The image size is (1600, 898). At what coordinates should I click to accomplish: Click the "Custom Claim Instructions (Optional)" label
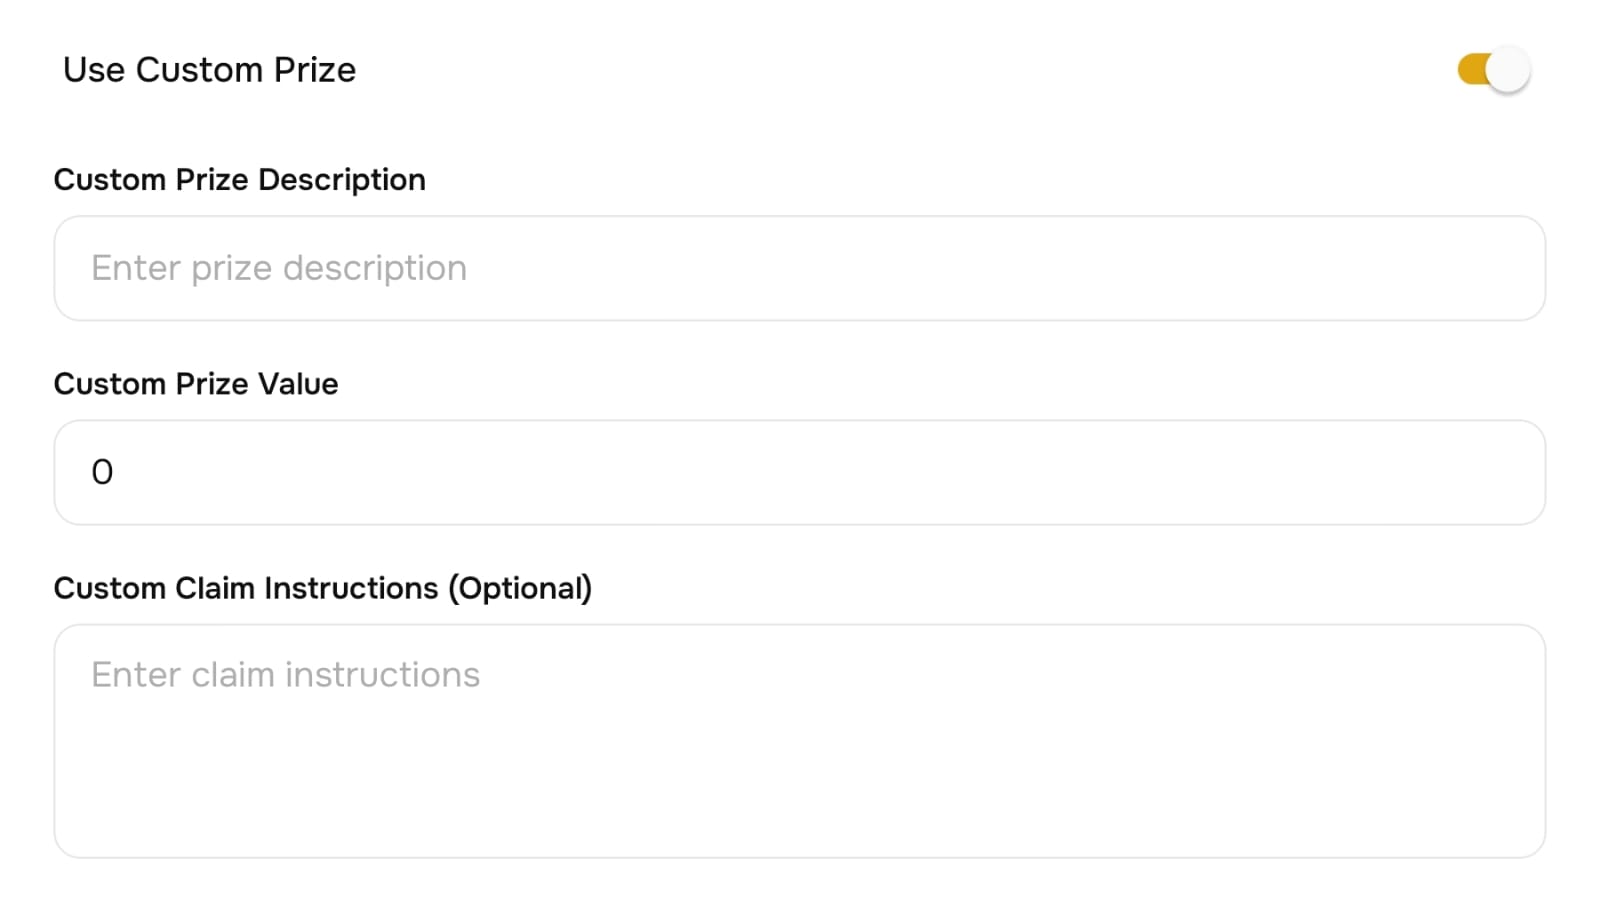322,588
